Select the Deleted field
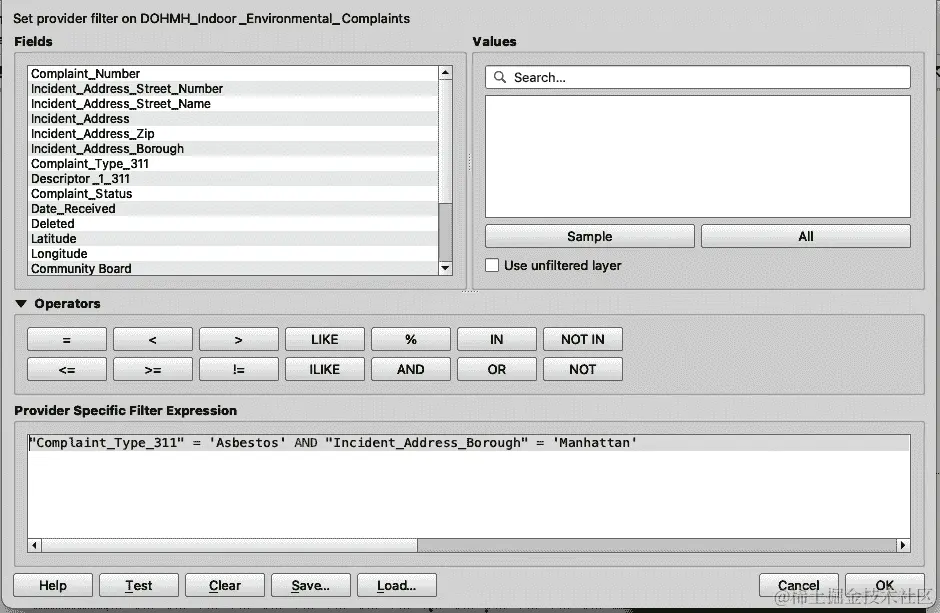The width and height of the screenshot is (940, 613). pos(233,223)
